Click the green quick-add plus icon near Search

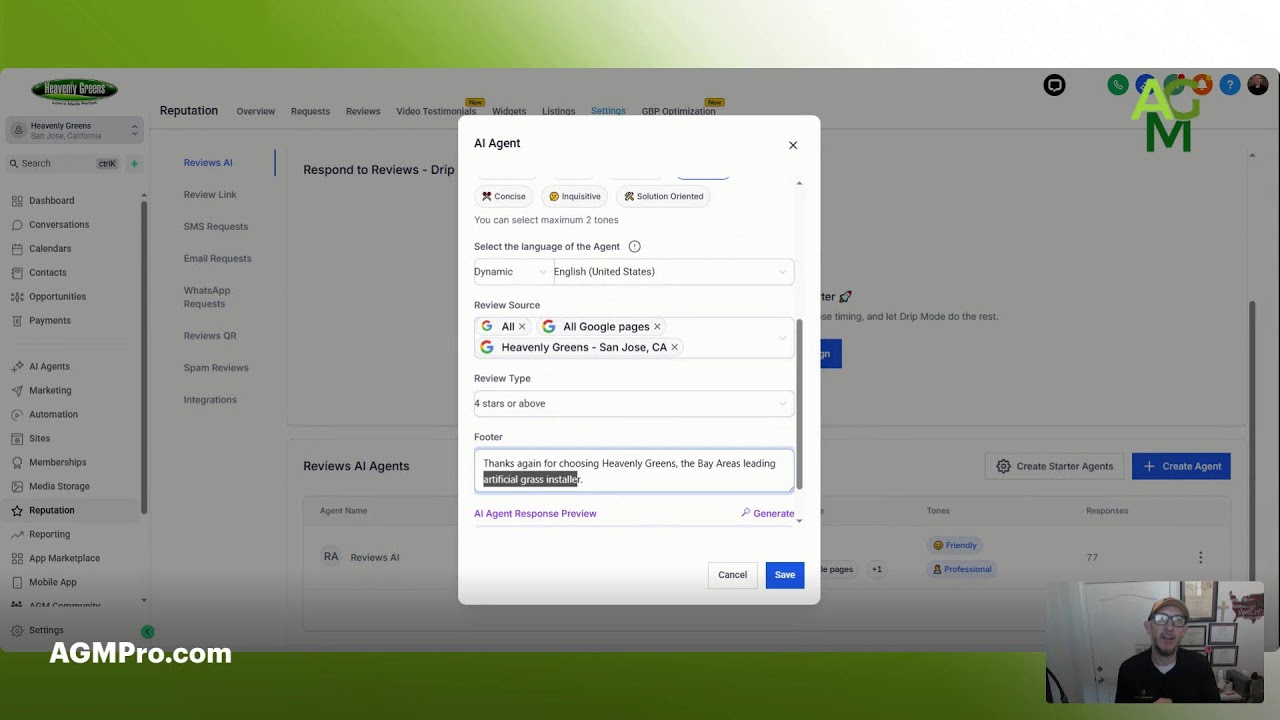tap(134, 163)
